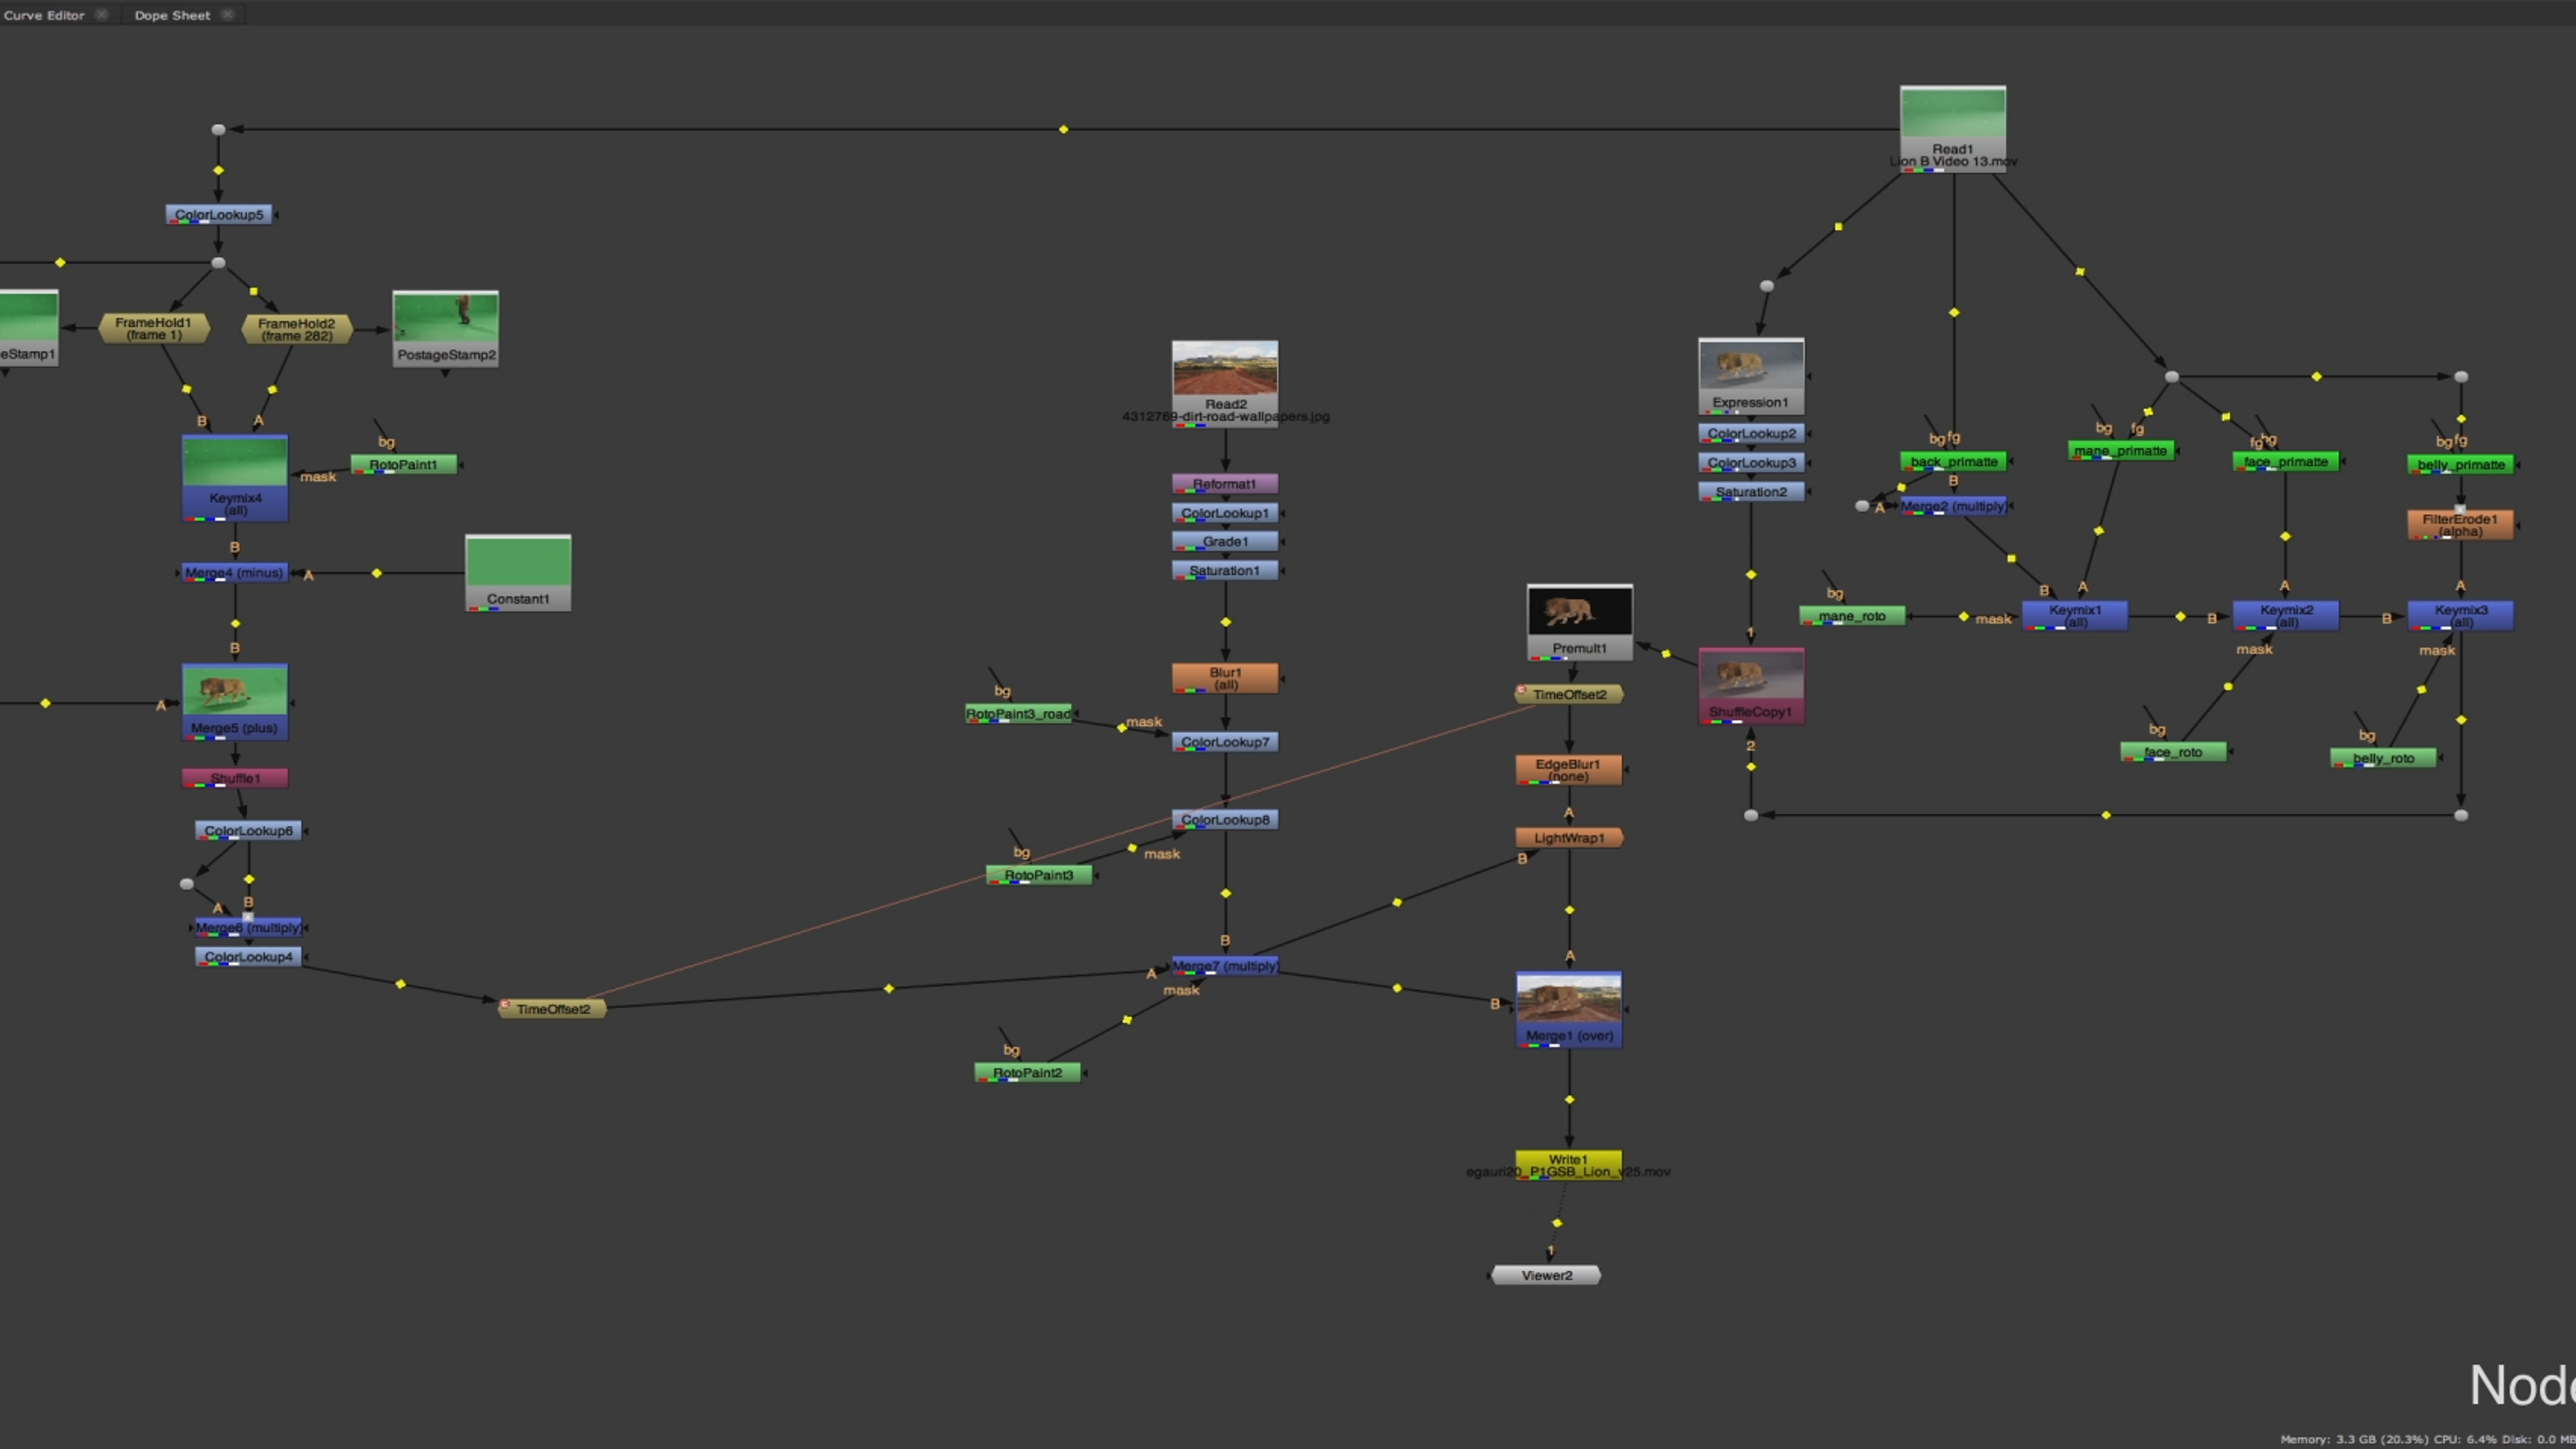2576x1449 pixels.
Task: Select the Premult1 node
Action: pyautogui.click(x=1579, y=622)
